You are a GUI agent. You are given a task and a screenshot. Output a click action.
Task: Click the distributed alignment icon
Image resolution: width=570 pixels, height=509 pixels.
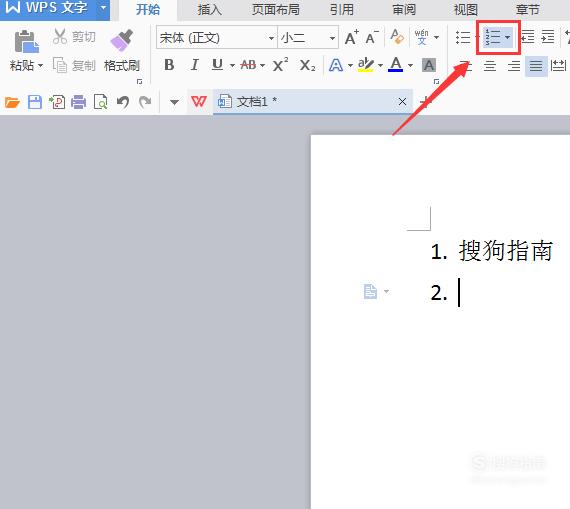pos(558,66)
